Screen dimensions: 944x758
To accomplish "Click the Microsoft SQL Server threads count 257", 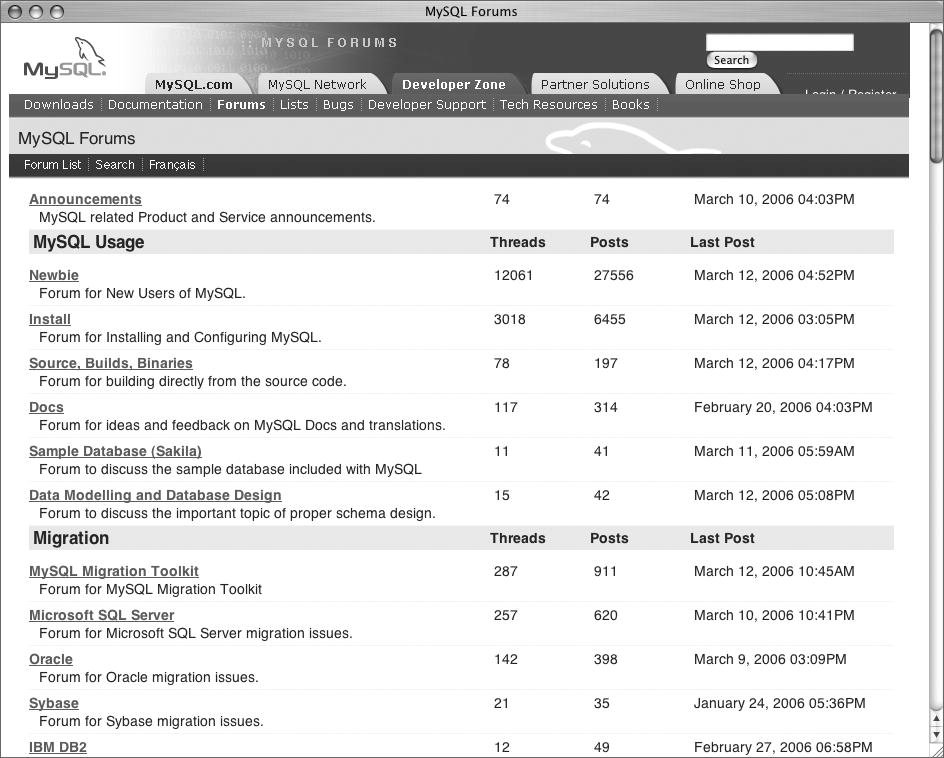I will click(x=505, y=615).
